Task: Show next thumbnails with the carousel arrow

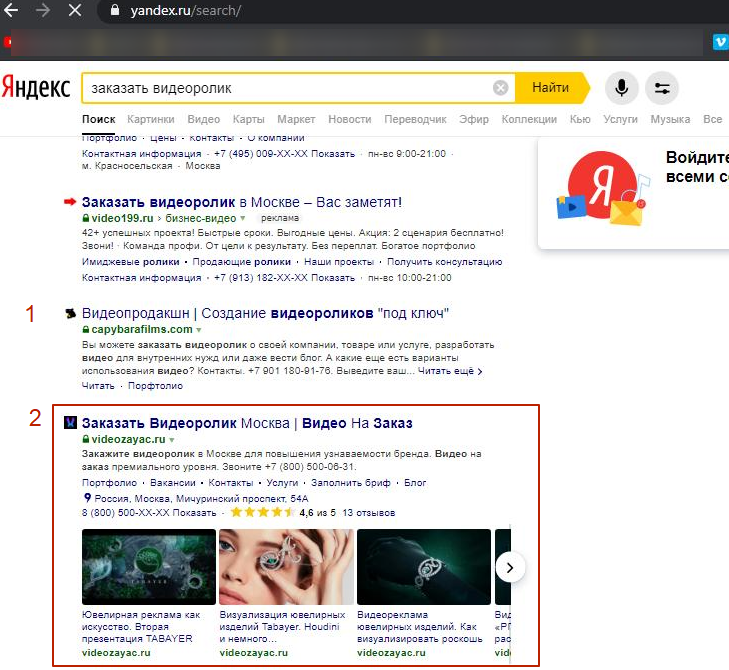Action: tap(510, 567)
